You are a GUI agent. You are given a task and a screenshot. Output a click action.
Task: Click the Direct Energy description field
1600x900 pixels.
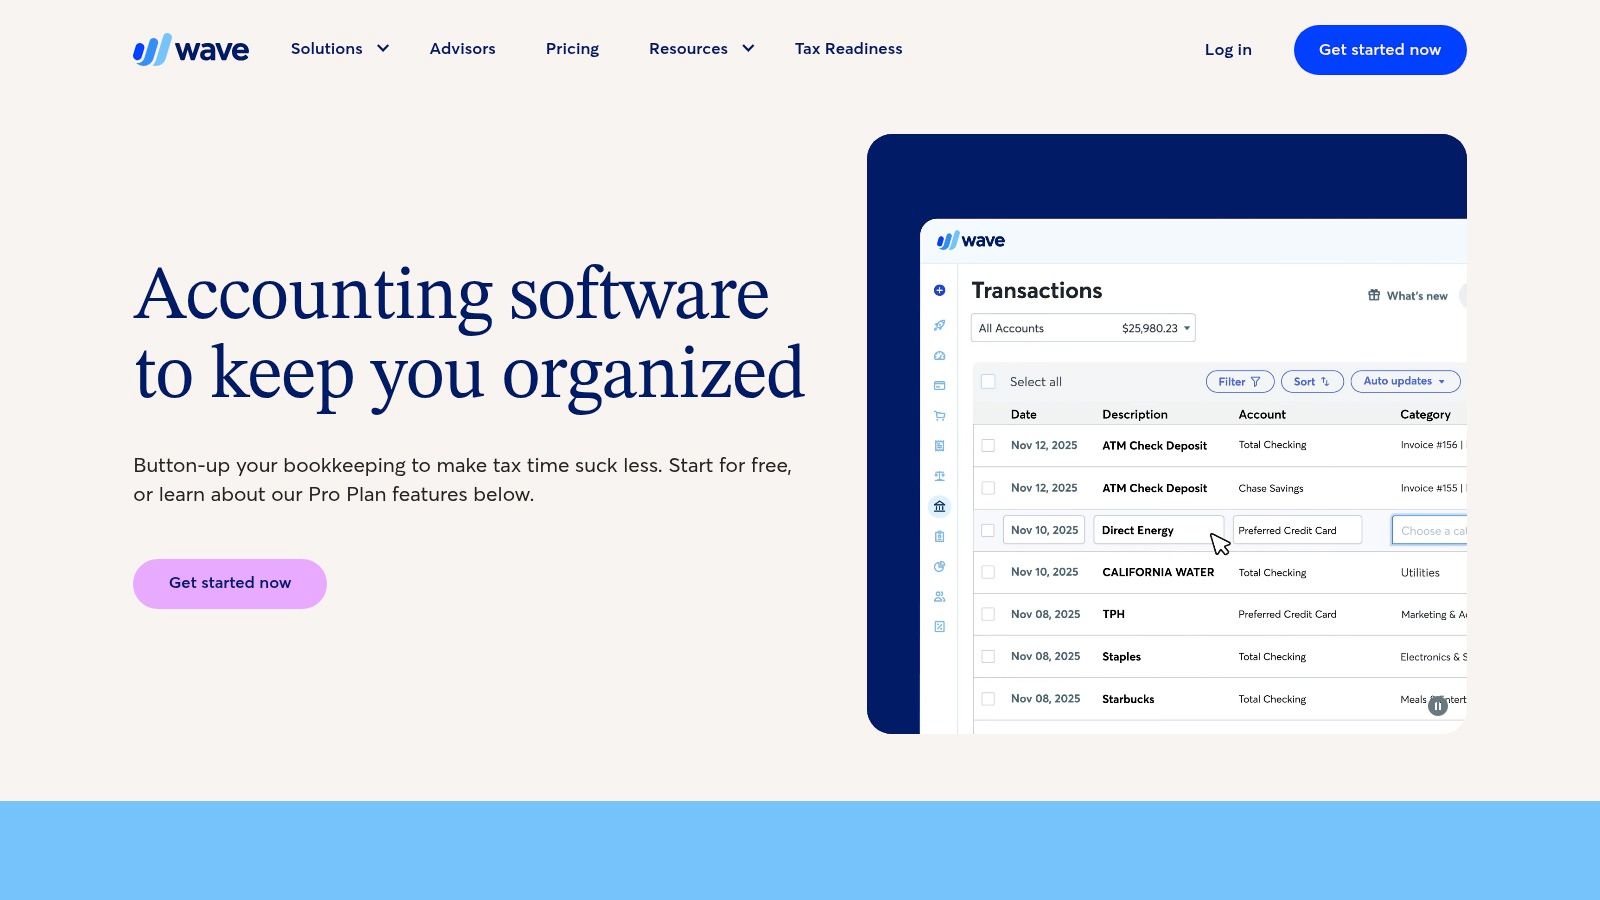pos(1159,530)
